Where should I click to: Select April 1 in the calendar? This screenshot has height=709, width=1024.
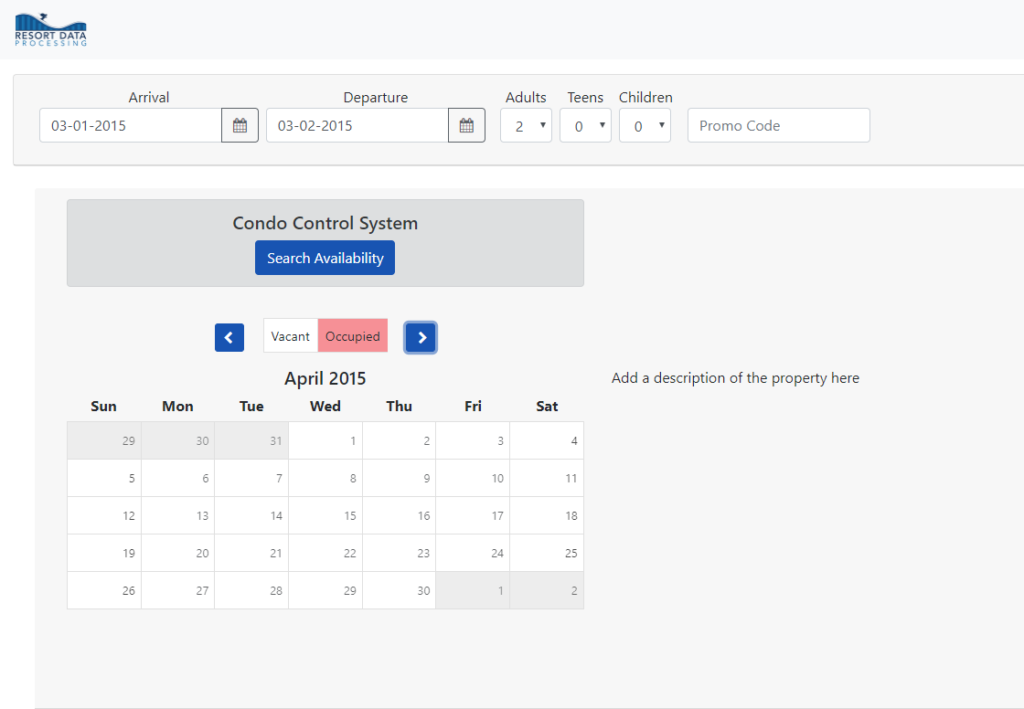tap(325, 441)
